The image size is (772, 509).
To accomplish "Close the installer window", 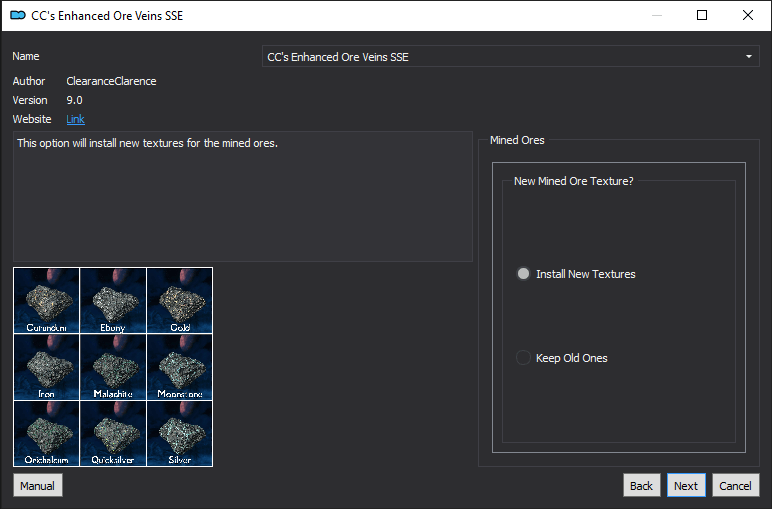I will [748, 15].
